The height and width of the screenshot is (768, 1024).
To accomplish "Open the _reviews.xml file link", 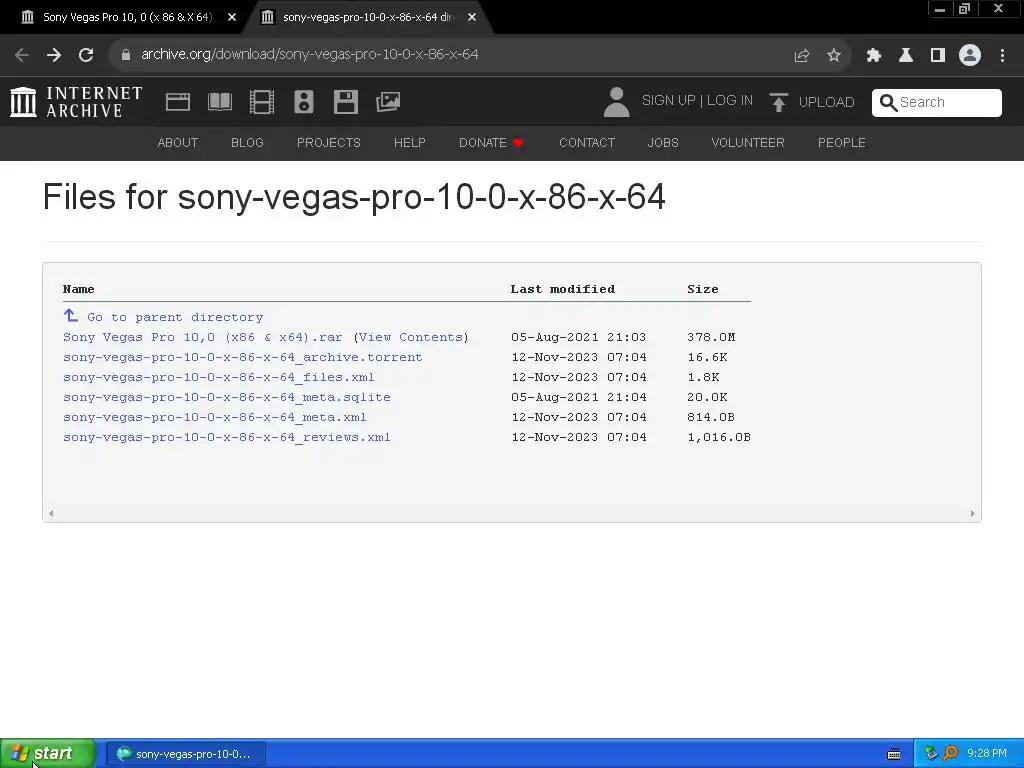I will pos(227,438).
